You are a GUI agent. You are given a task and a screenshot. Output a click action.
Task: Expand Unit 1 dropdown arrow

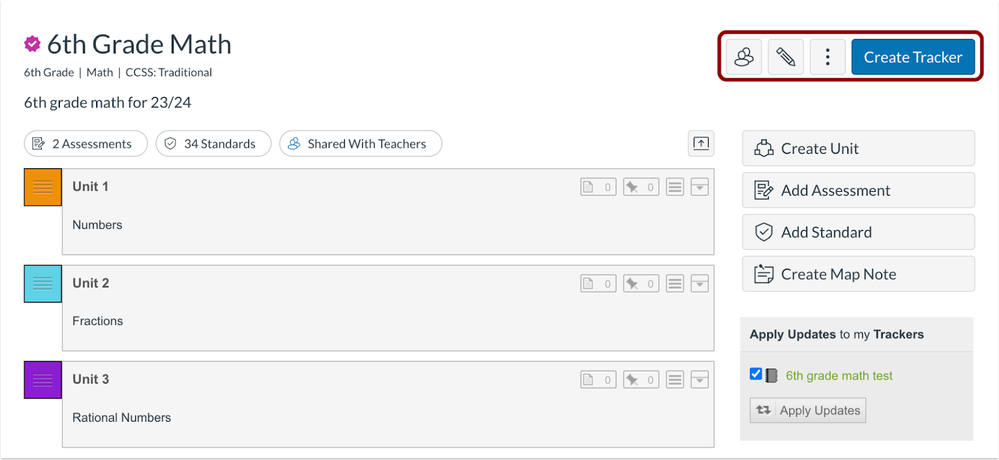pyautogui.click(x=700, y=187)
